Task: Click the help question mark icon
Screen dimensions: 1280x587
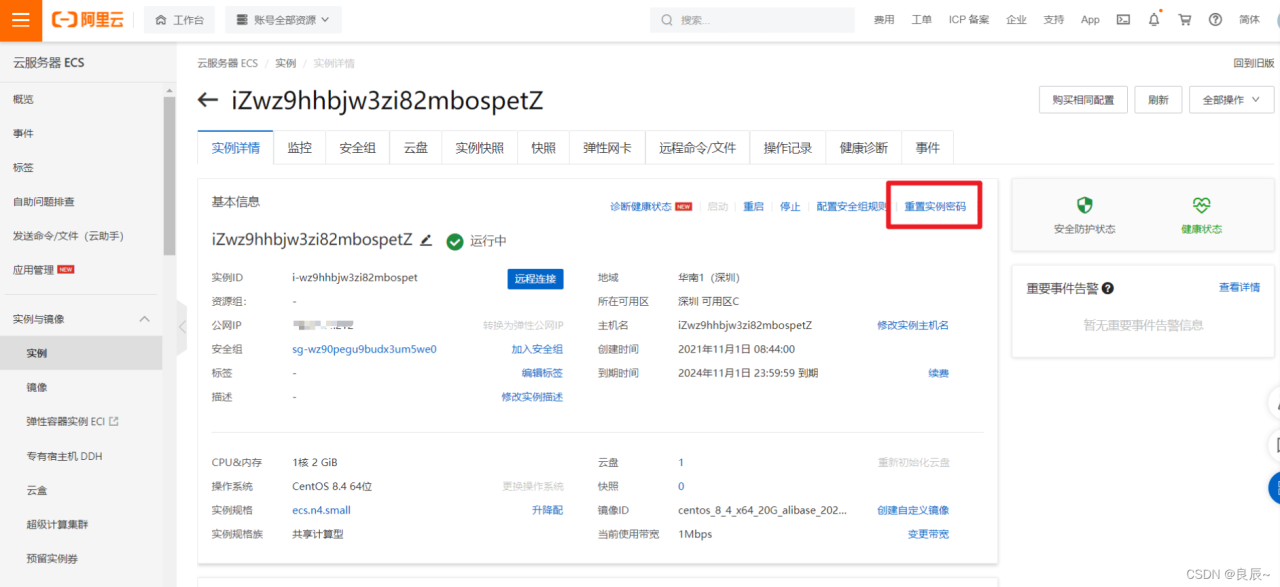Action: click(1215, 20)
